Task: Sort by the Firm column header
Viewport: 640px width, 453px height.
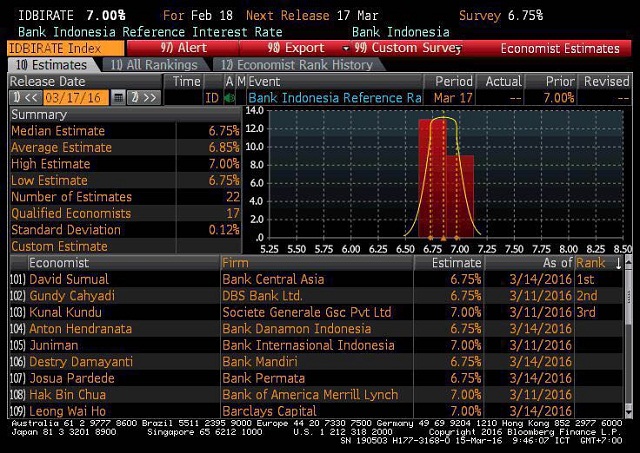Action: click(235, 263)
